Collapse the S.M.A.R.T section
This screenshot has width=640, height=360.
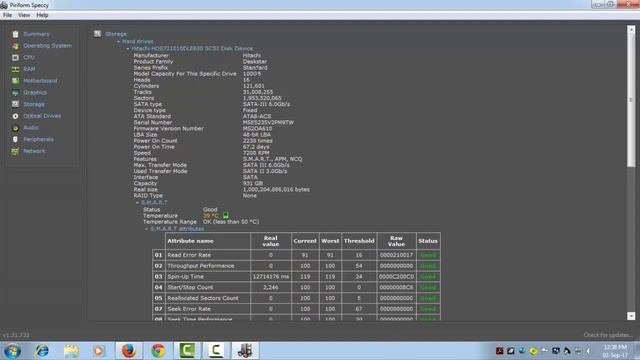coord(137,203)
